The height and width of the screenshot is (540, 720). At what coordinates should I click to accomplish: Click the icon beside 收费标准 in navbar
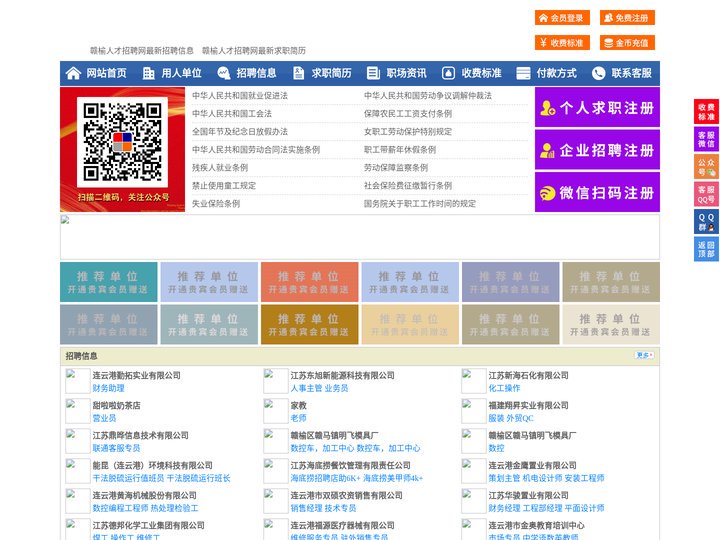[448, 73]
